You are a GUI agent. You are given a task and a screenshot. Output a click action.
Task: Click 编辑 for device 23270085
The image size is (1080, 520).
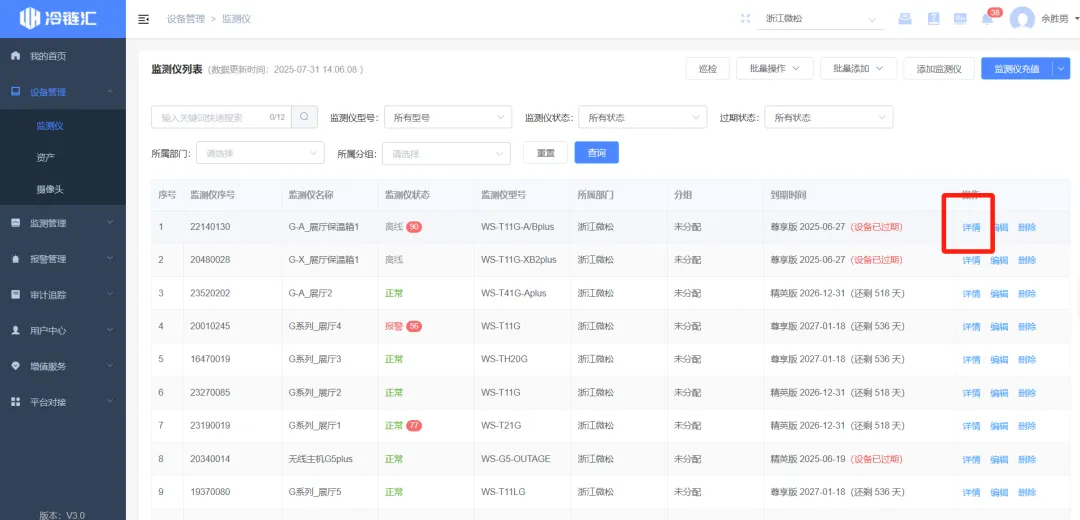[999, 393]
